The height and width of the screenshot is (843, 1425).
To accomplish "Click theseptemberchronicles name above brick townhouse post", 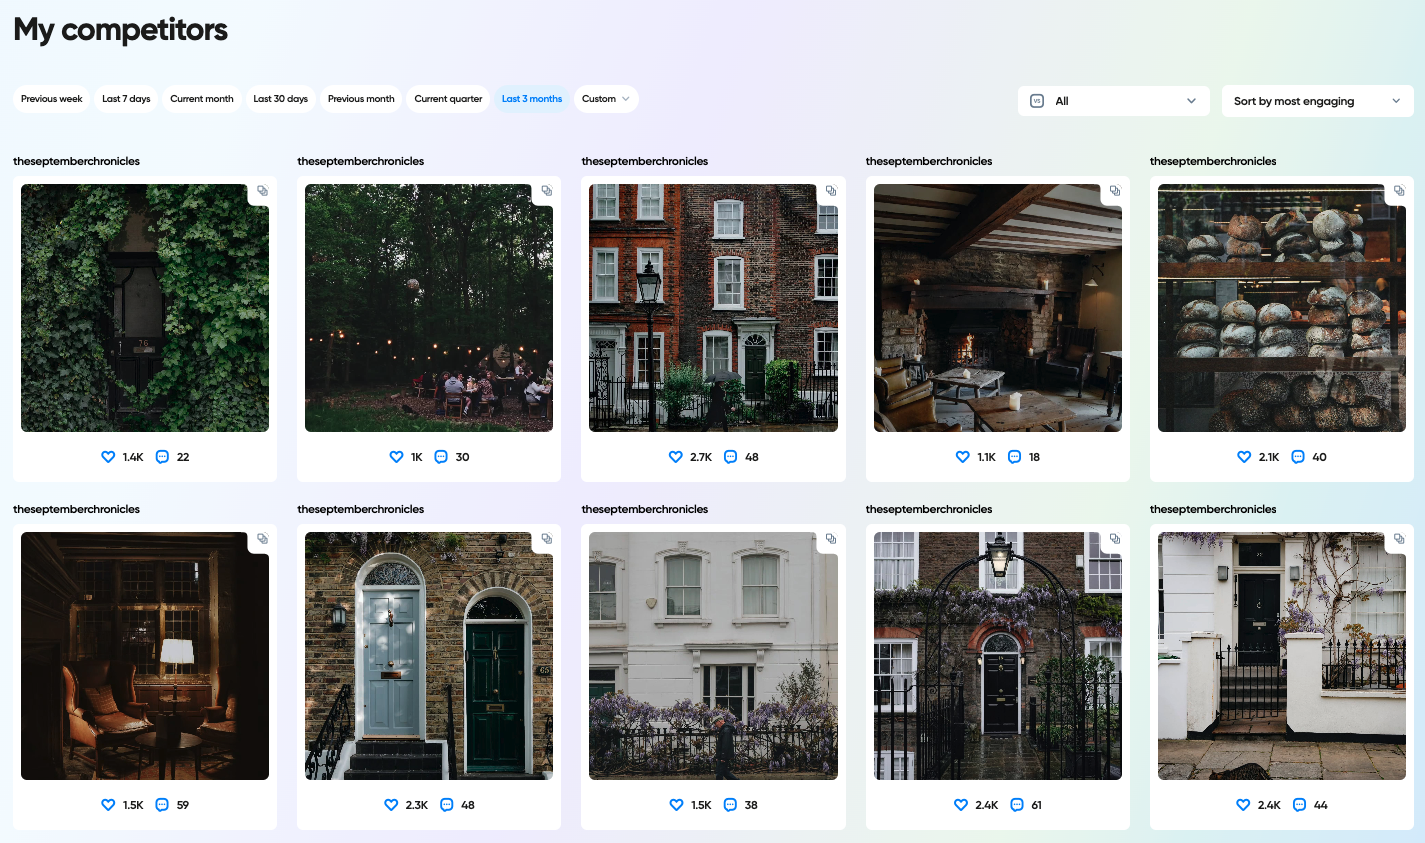I will click(x=644, y=161).
